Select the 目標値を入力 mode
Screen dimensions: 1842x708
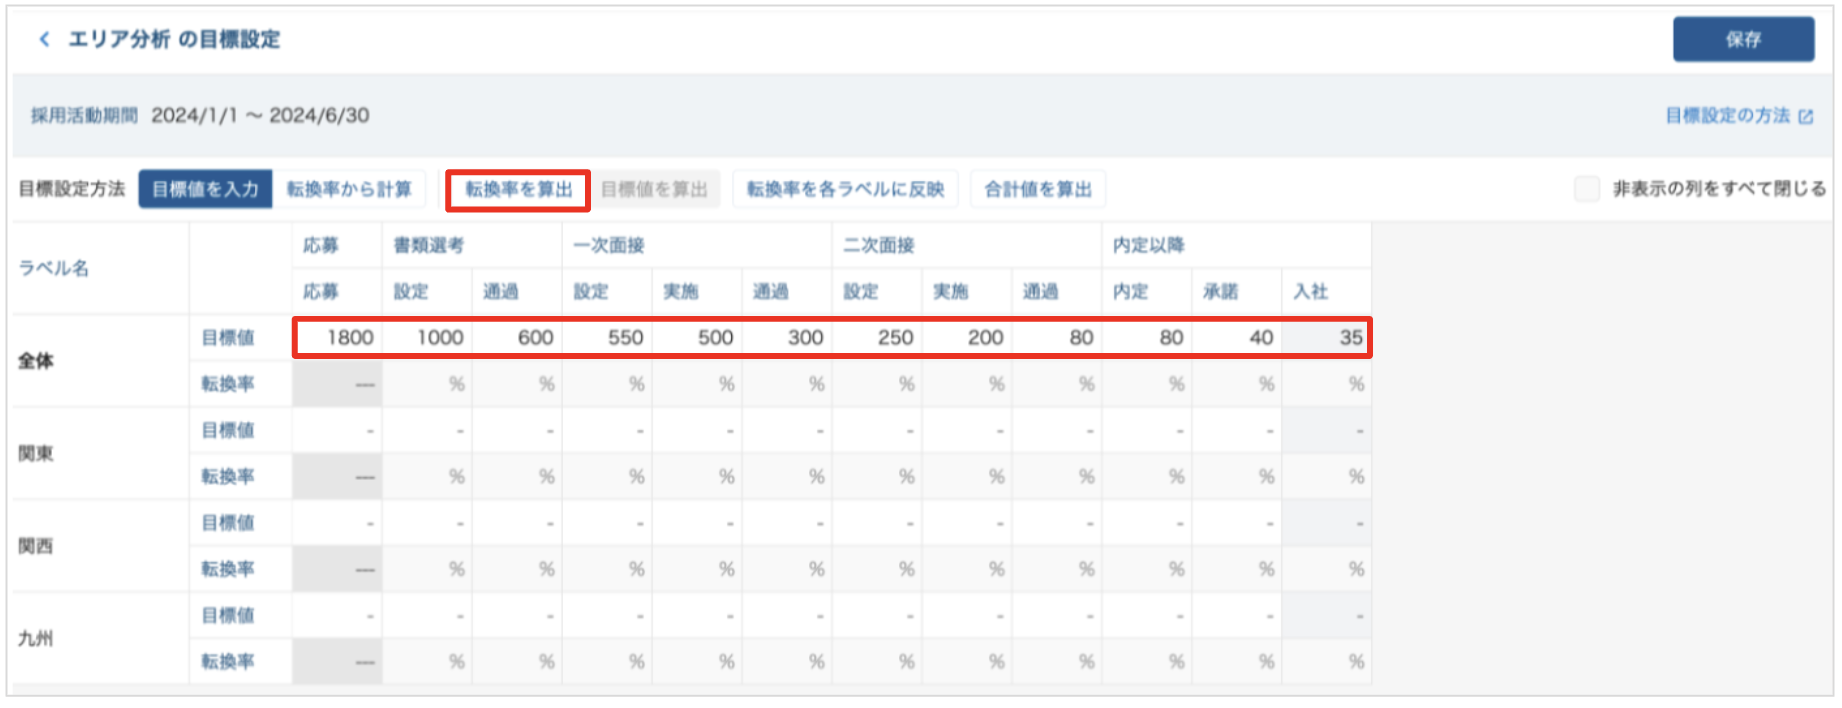click(205, 189)
